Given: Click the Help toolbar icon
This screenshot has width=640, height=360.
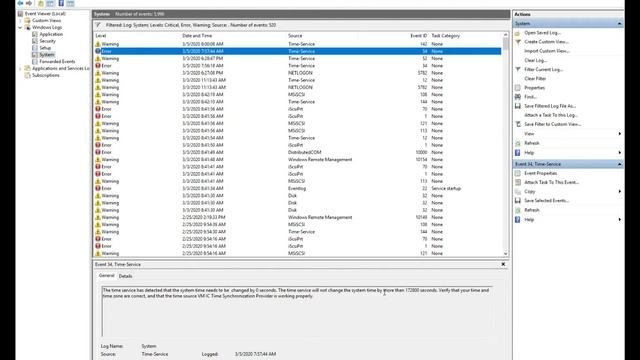Looking at the screenshot, I should pos(61,3).
